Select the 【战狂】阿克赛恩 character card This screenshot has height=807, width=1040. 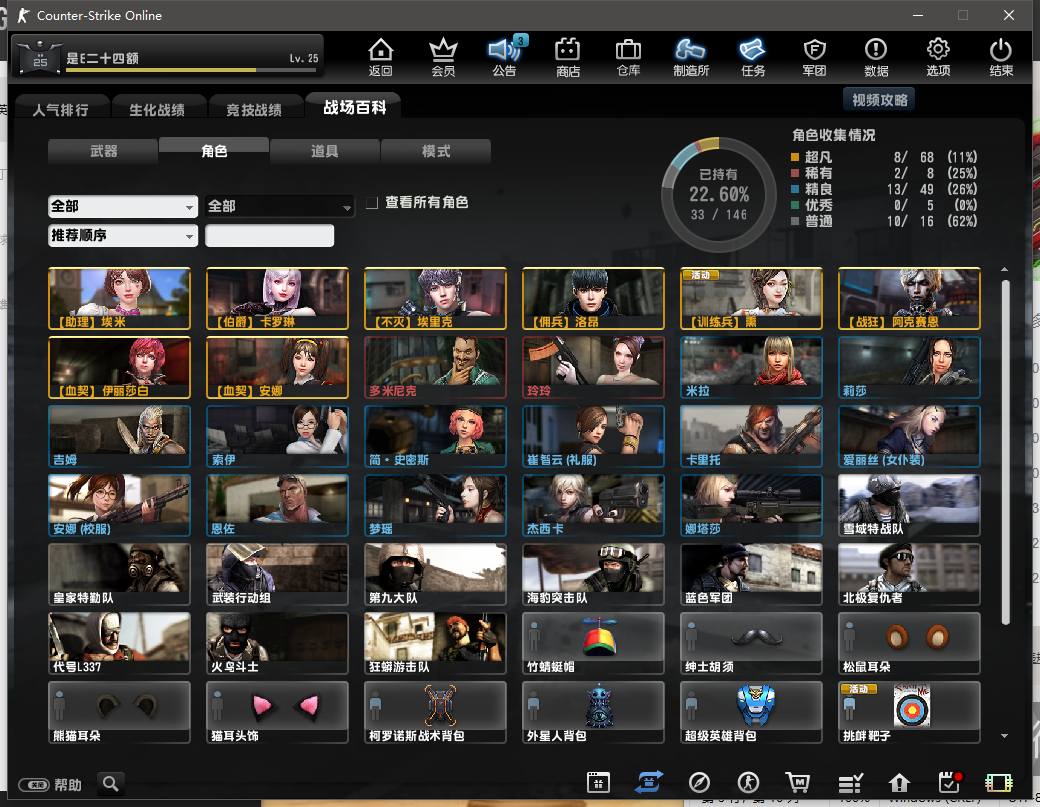point(909,298)
